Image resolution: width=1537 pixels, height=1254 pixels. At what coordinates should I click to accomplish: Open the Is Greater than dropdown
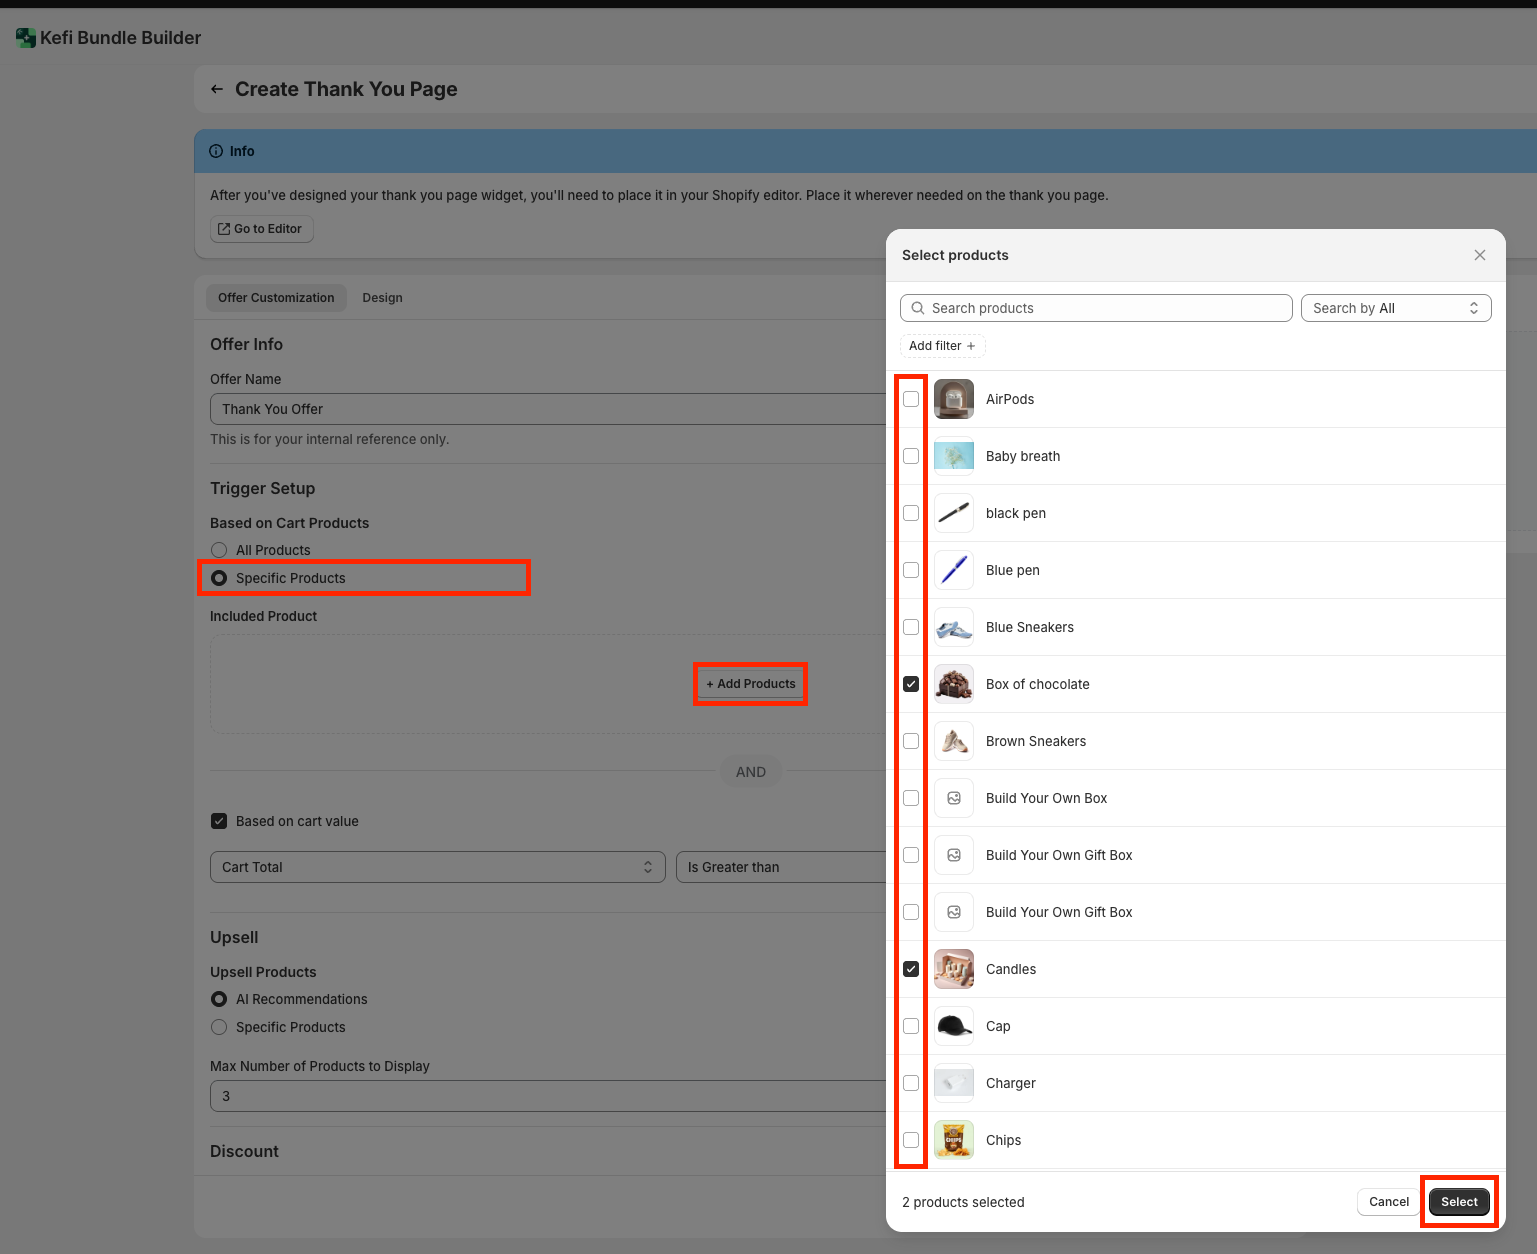pos(780,867)
